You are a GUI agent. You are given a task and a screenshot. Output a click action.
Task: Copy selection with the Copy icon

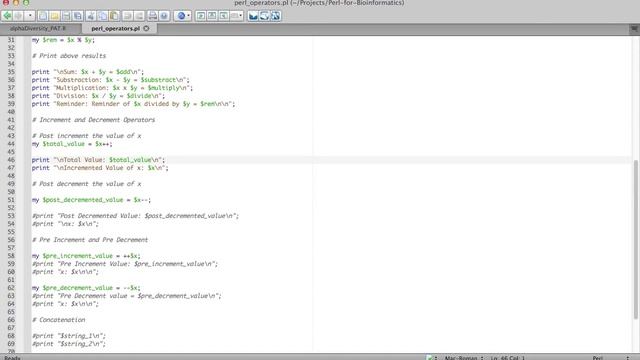point(103,16)
